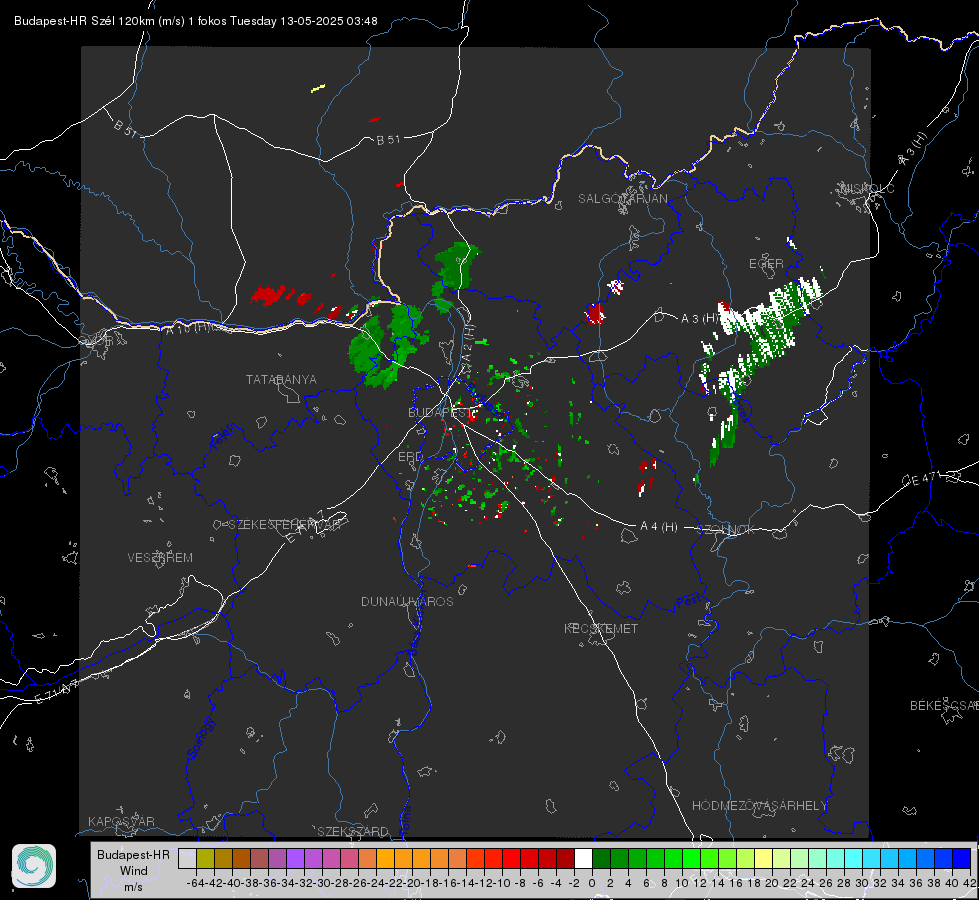
Task: Select the dark green swatch between 0 and 2
Action: tap(601, 858)
